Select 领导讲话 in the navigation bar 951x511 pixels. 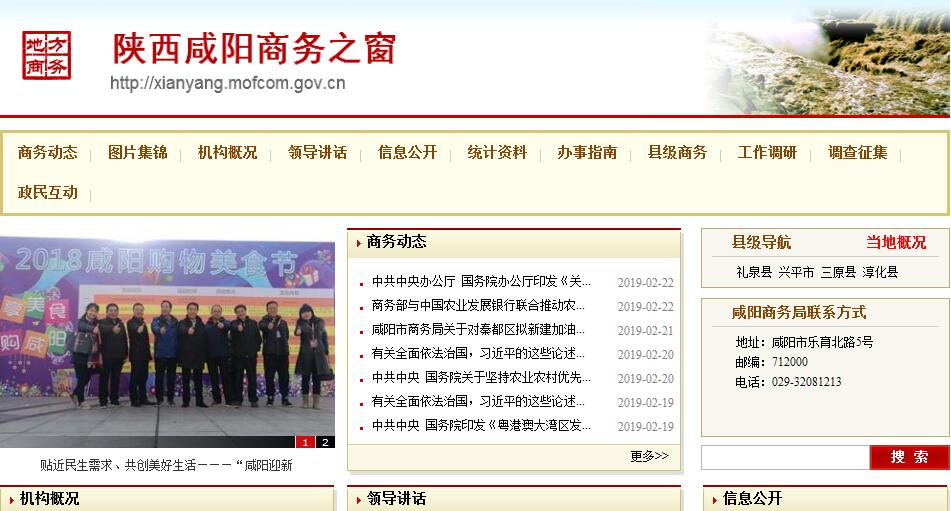(317, 152)
